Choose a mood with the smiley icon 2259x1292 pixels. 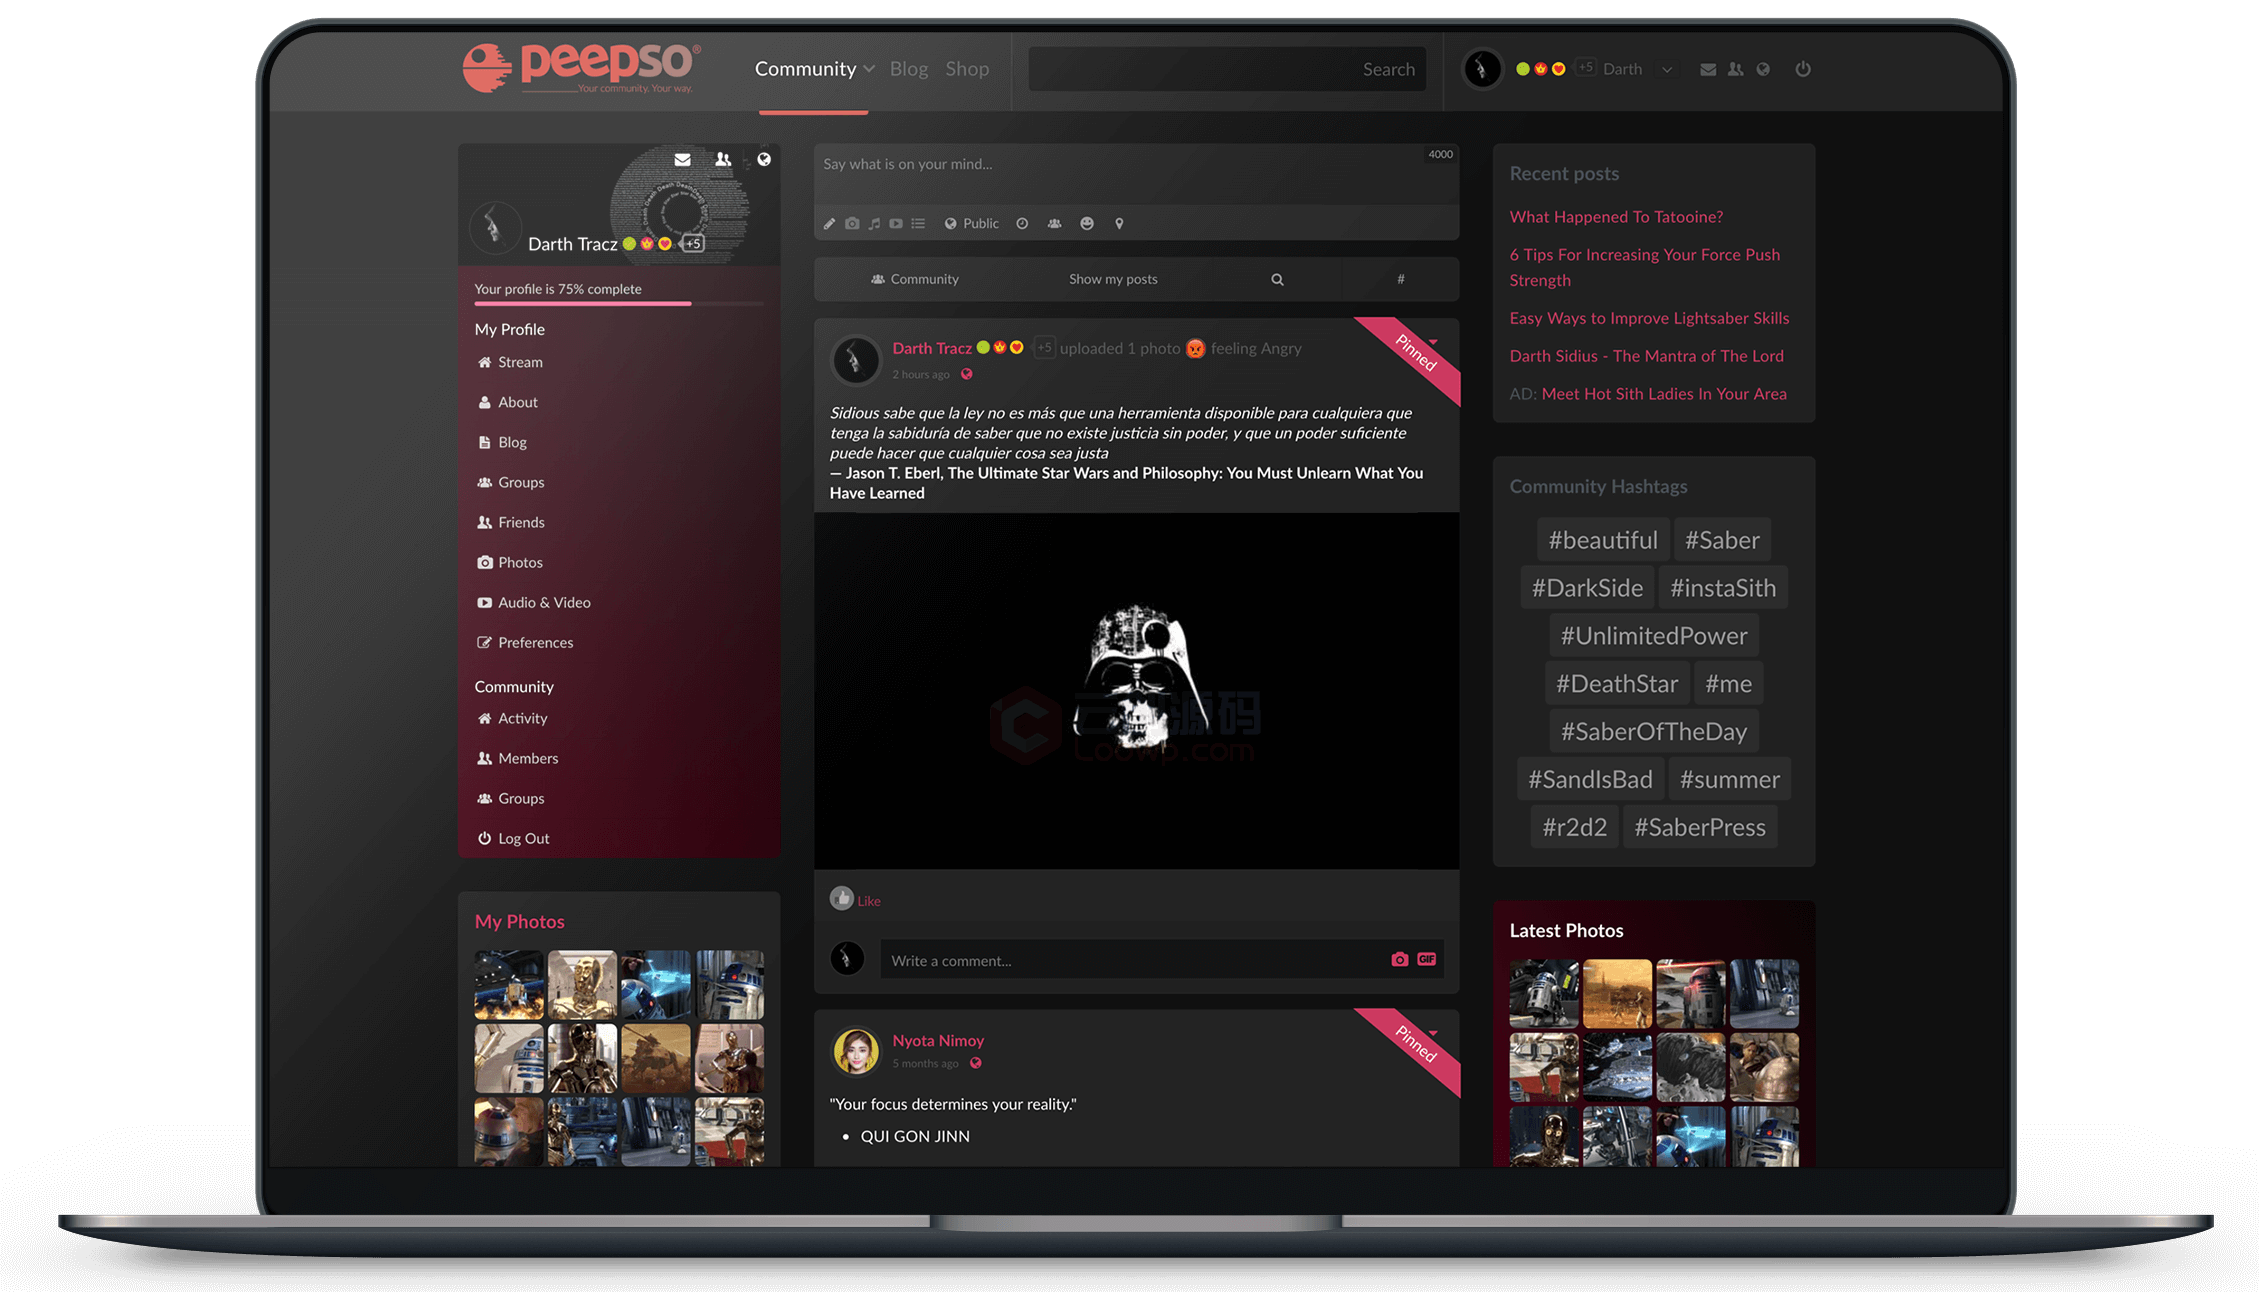[1087, 224]
